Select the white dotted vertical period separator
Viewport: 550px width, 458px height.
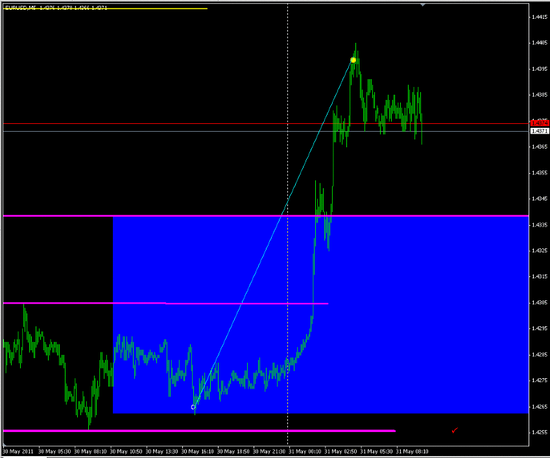click(288, 224)
